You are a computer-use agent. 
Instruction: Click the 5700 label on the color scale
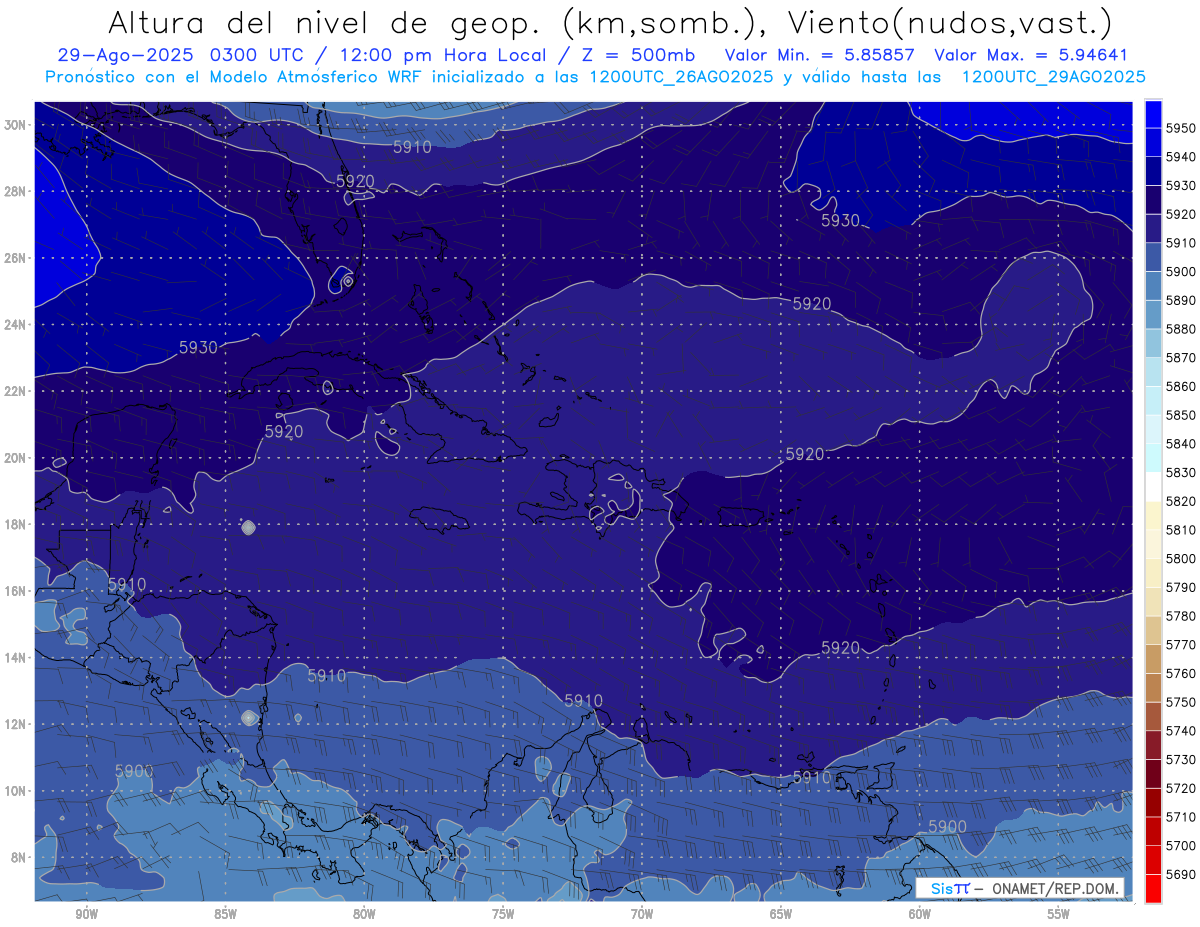1181,845
